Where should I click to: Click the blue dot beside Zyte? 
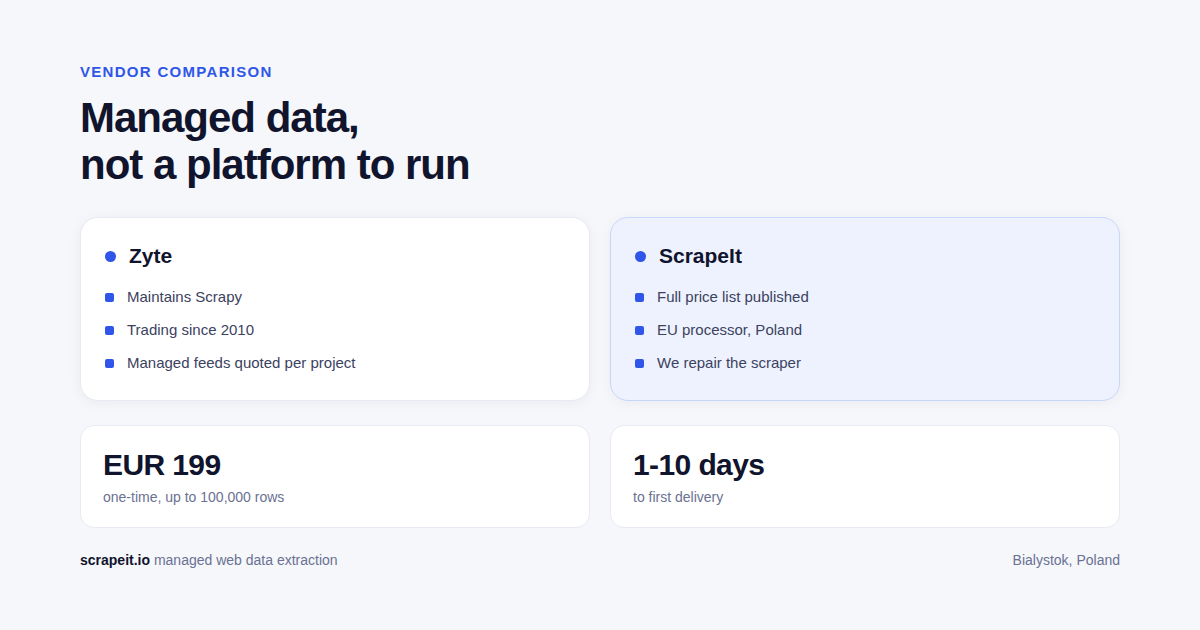110,257
